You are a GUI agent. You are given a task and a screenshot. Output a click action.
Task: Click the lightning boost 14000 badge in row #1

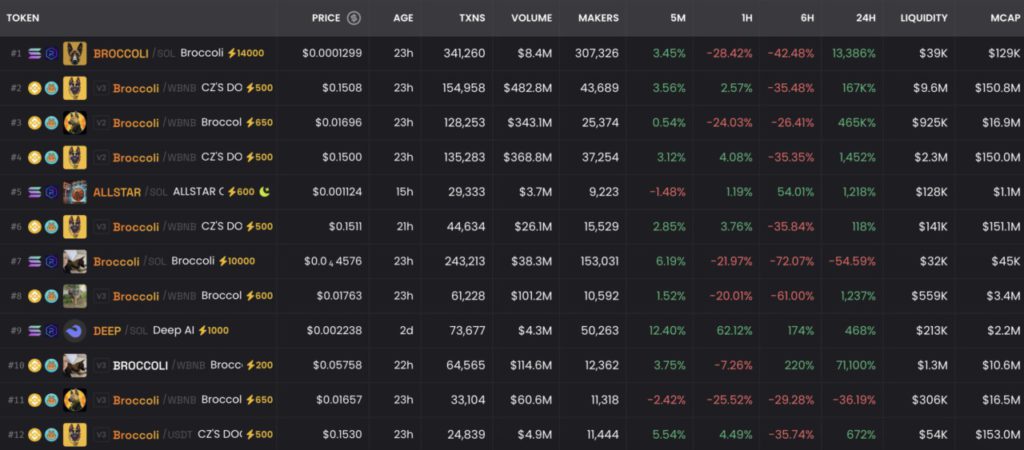coord(245,53)
